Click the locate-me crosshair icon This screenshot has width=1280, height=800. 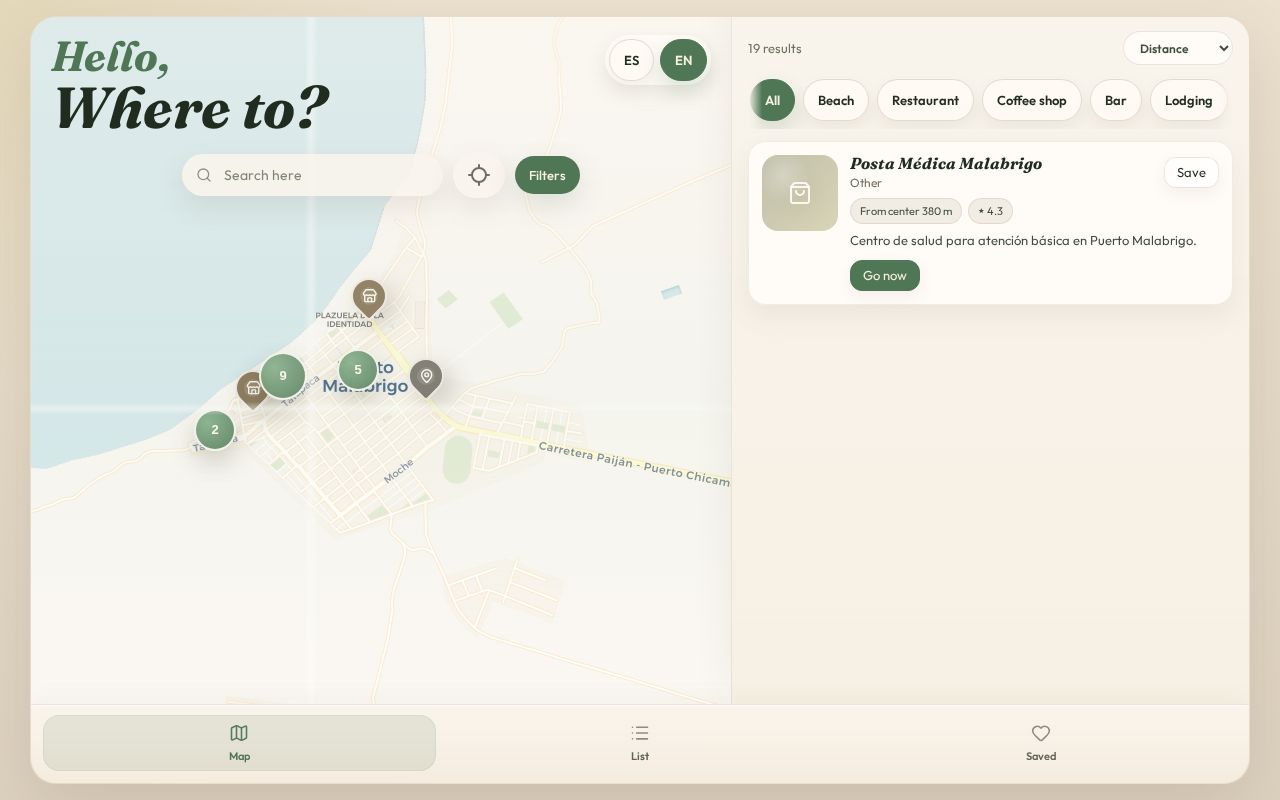479,175
